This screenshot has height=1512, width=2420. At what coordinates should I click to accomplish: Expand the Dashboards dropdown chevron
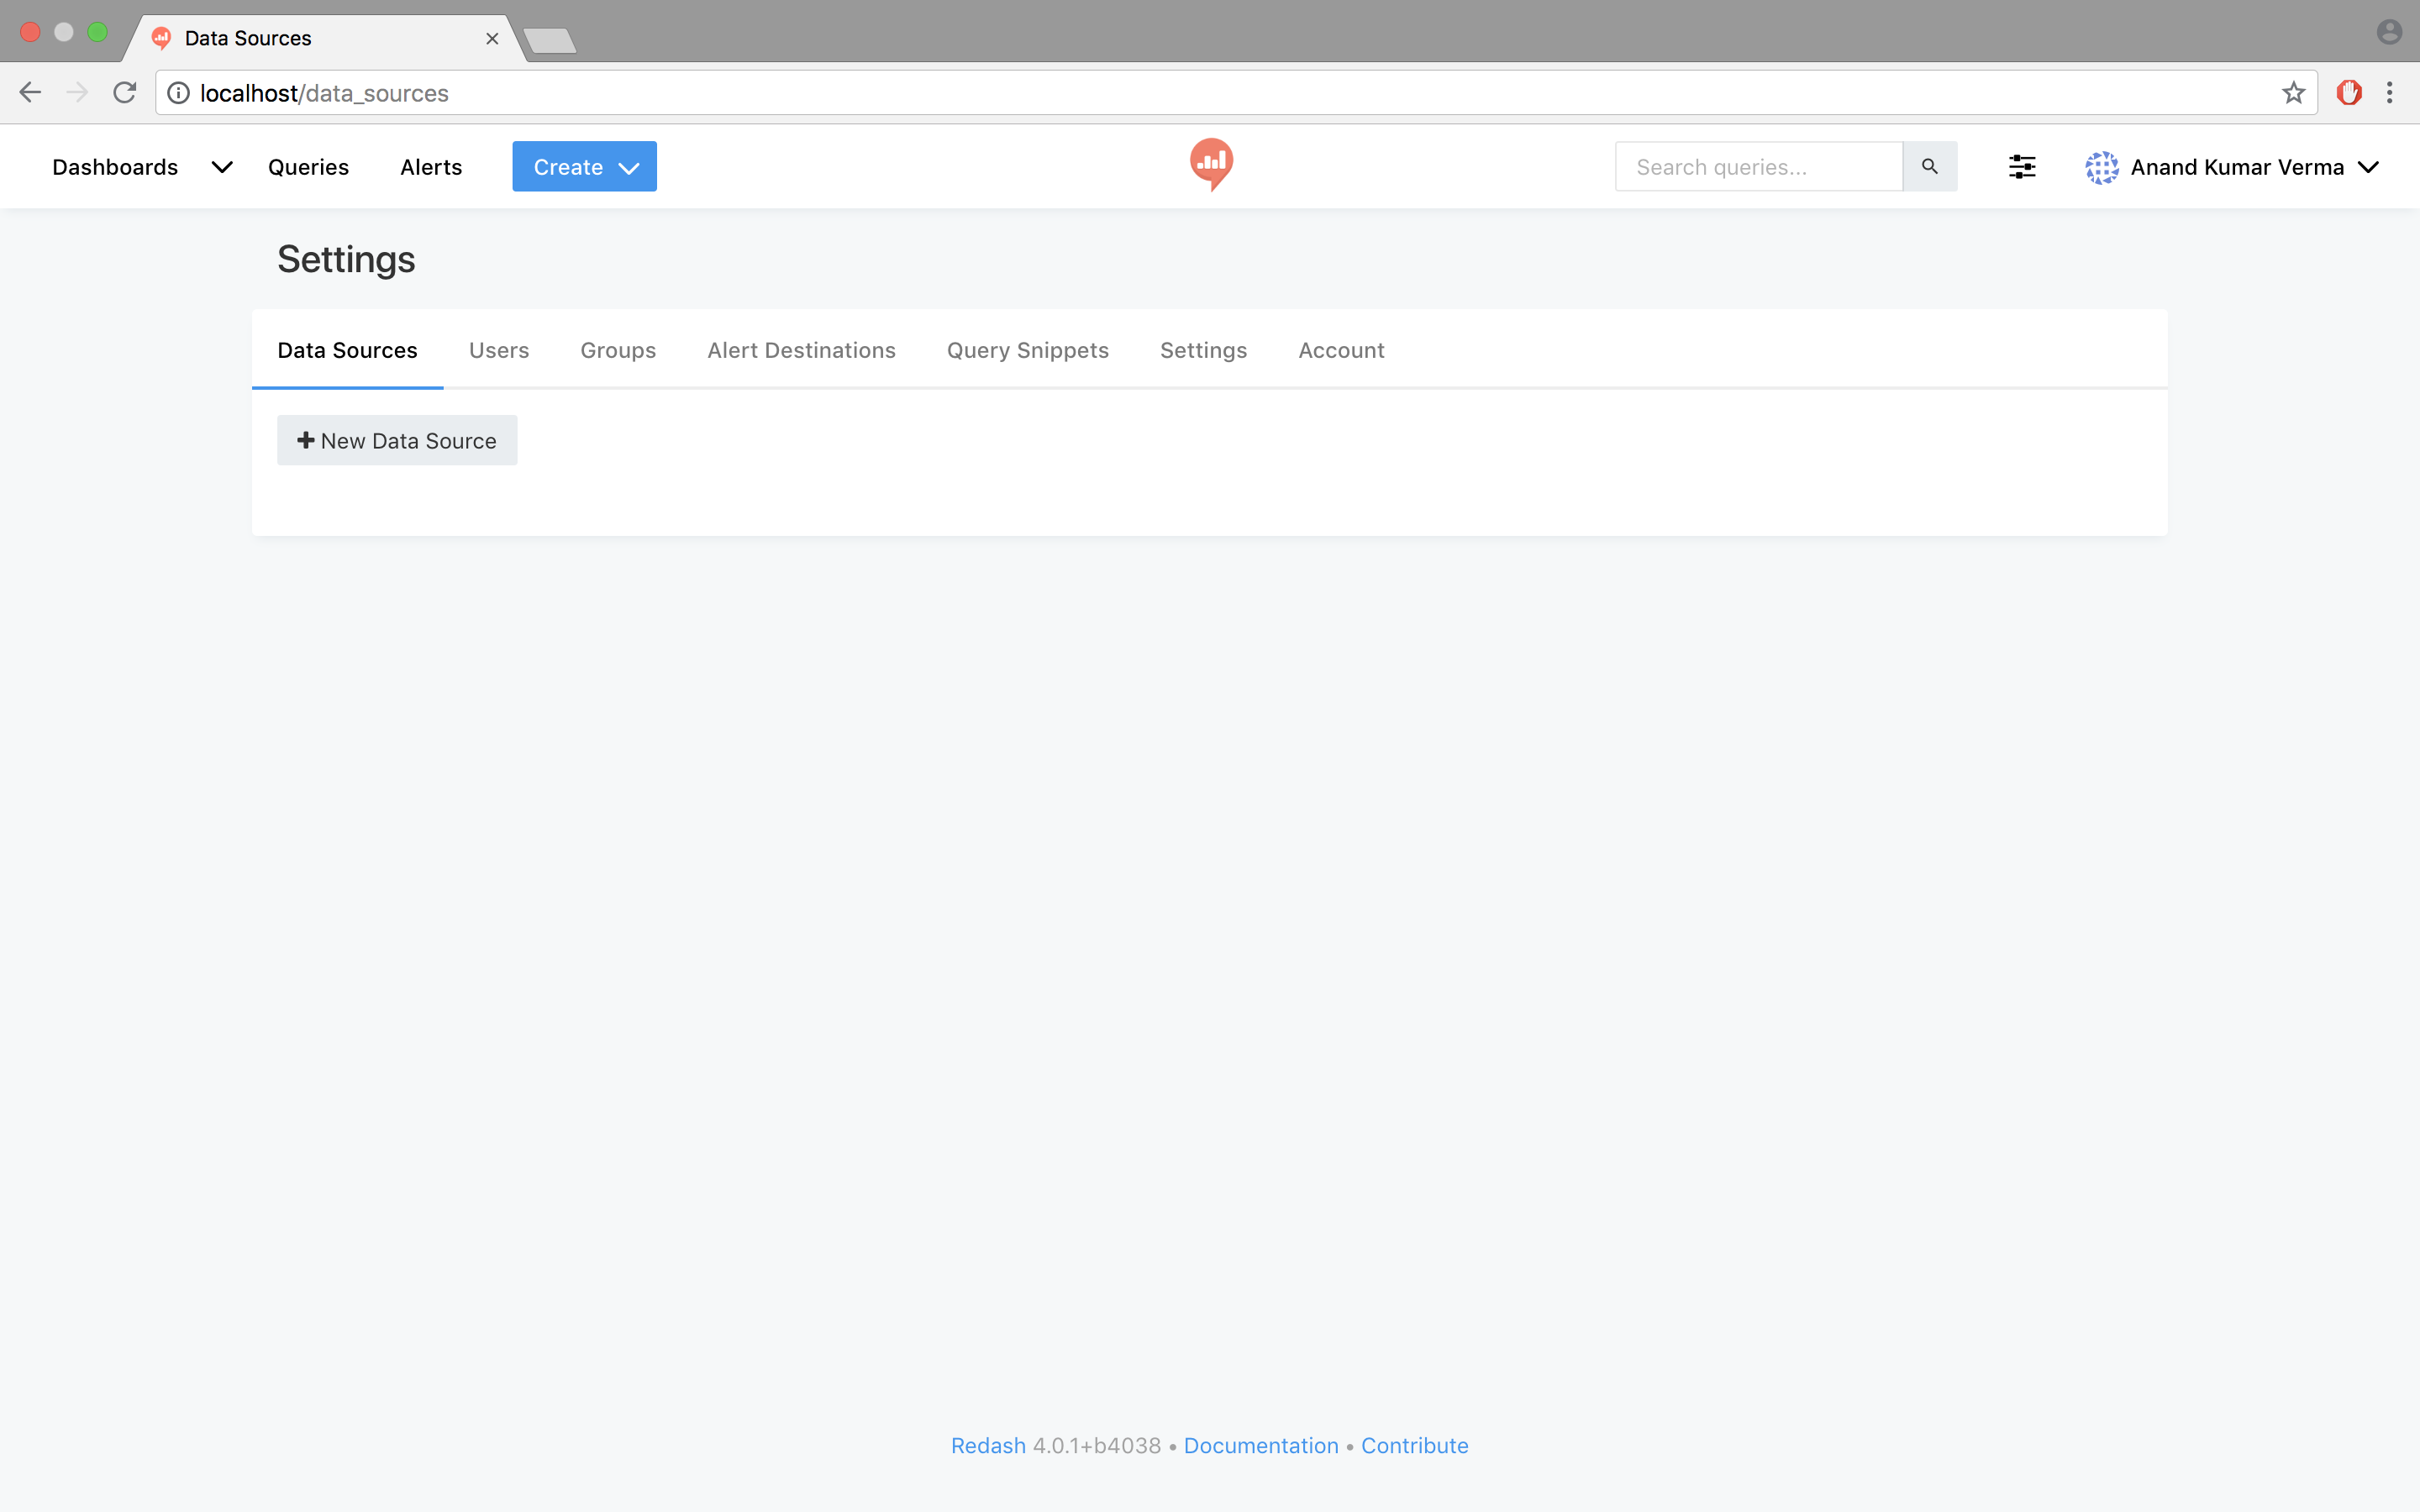pyautogui.click(x=221, y=167)
